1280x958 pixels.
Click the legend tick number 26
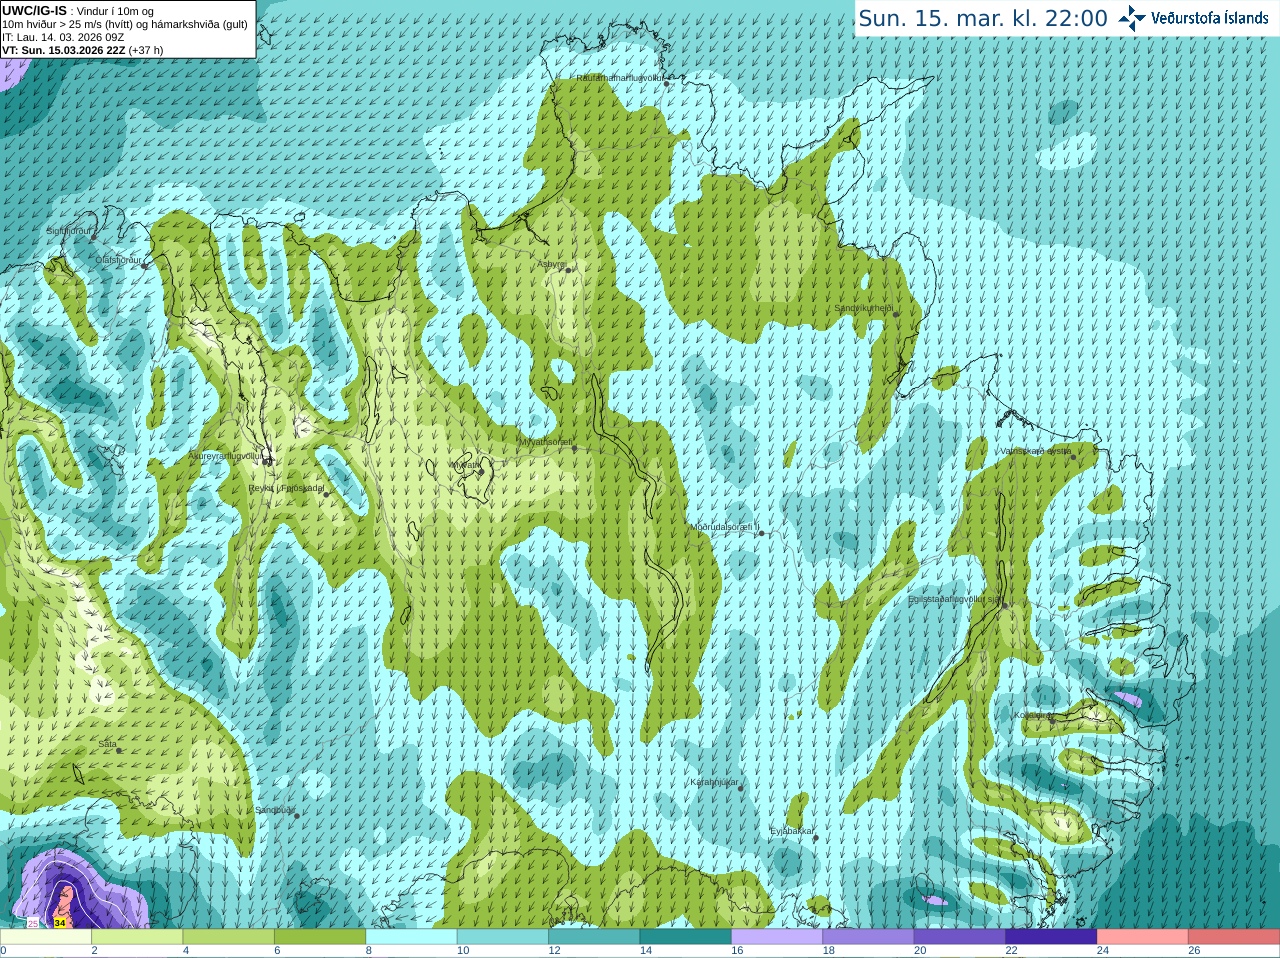pyautogui.click(x=1194, y=951)
